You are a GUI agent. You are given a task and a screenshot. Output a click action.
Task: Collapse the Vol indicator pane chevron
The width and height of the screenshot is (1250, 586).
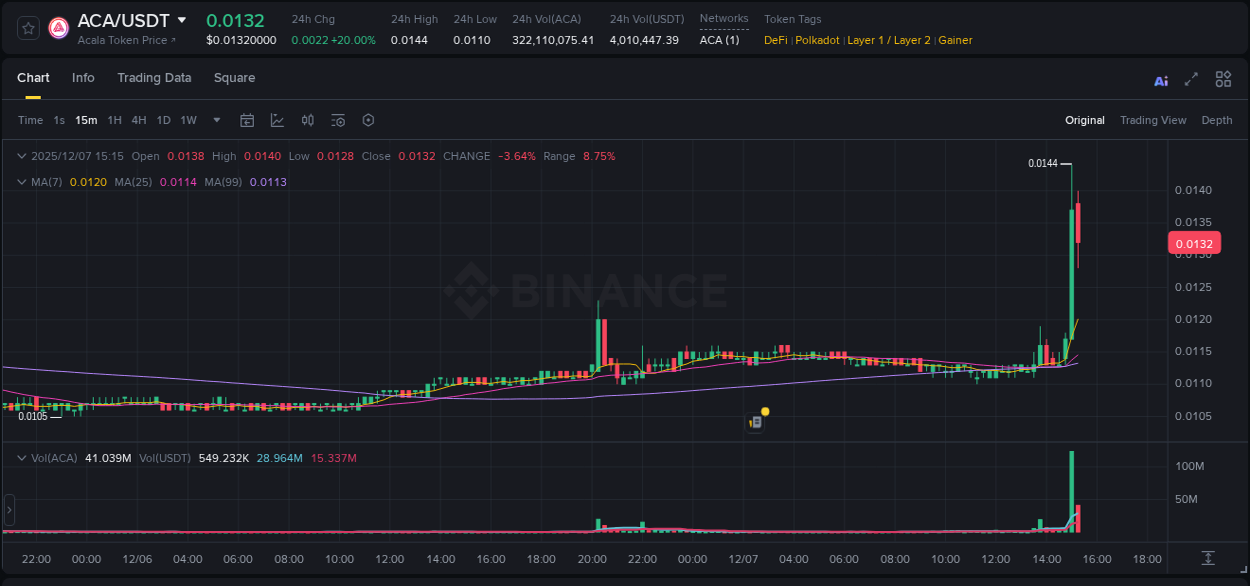pos(22,456)
